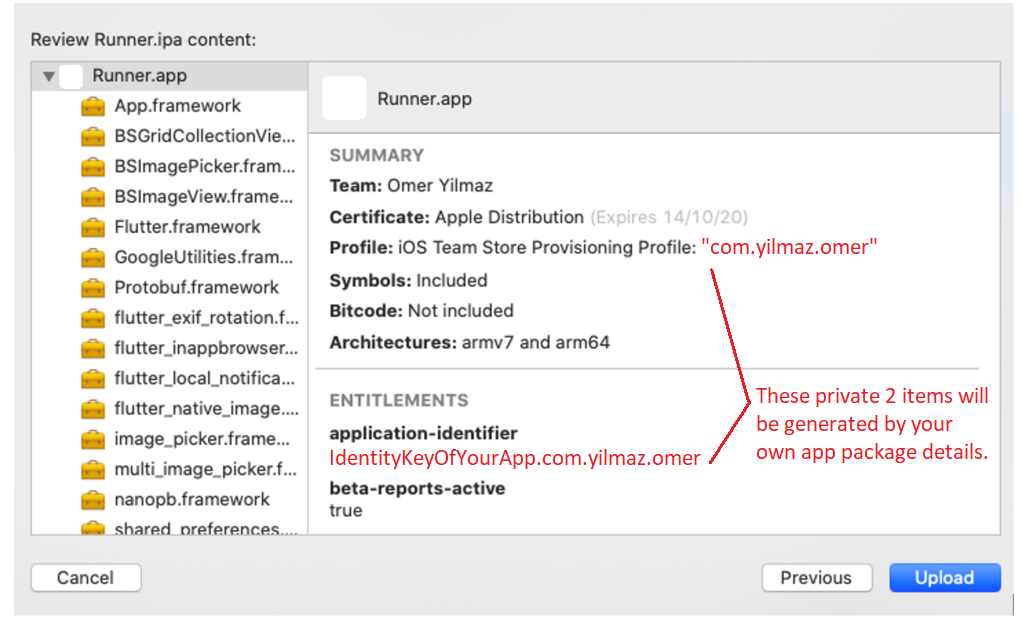Select flutter_local_notifications framework entry
The width and height of the screenshot is (1022, 625).
click(x=205, y=379)
